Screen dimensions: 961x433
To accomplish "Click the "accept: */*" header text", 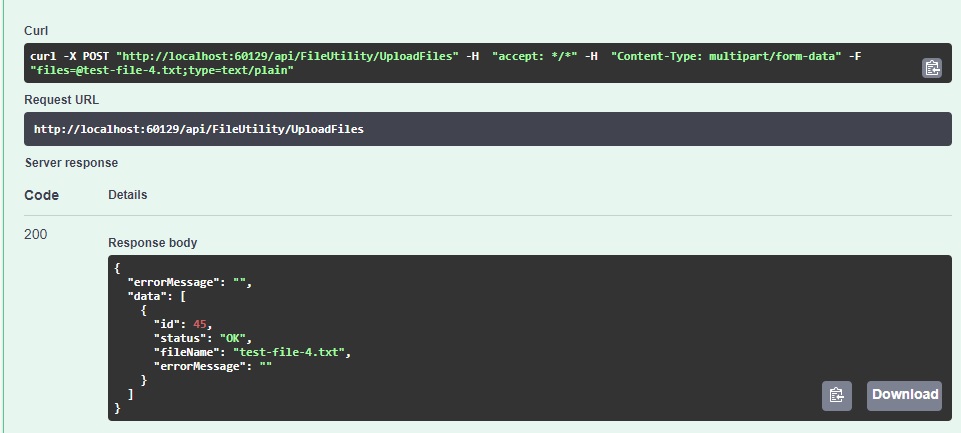I will pyautogui.click(x=534, y=56).
